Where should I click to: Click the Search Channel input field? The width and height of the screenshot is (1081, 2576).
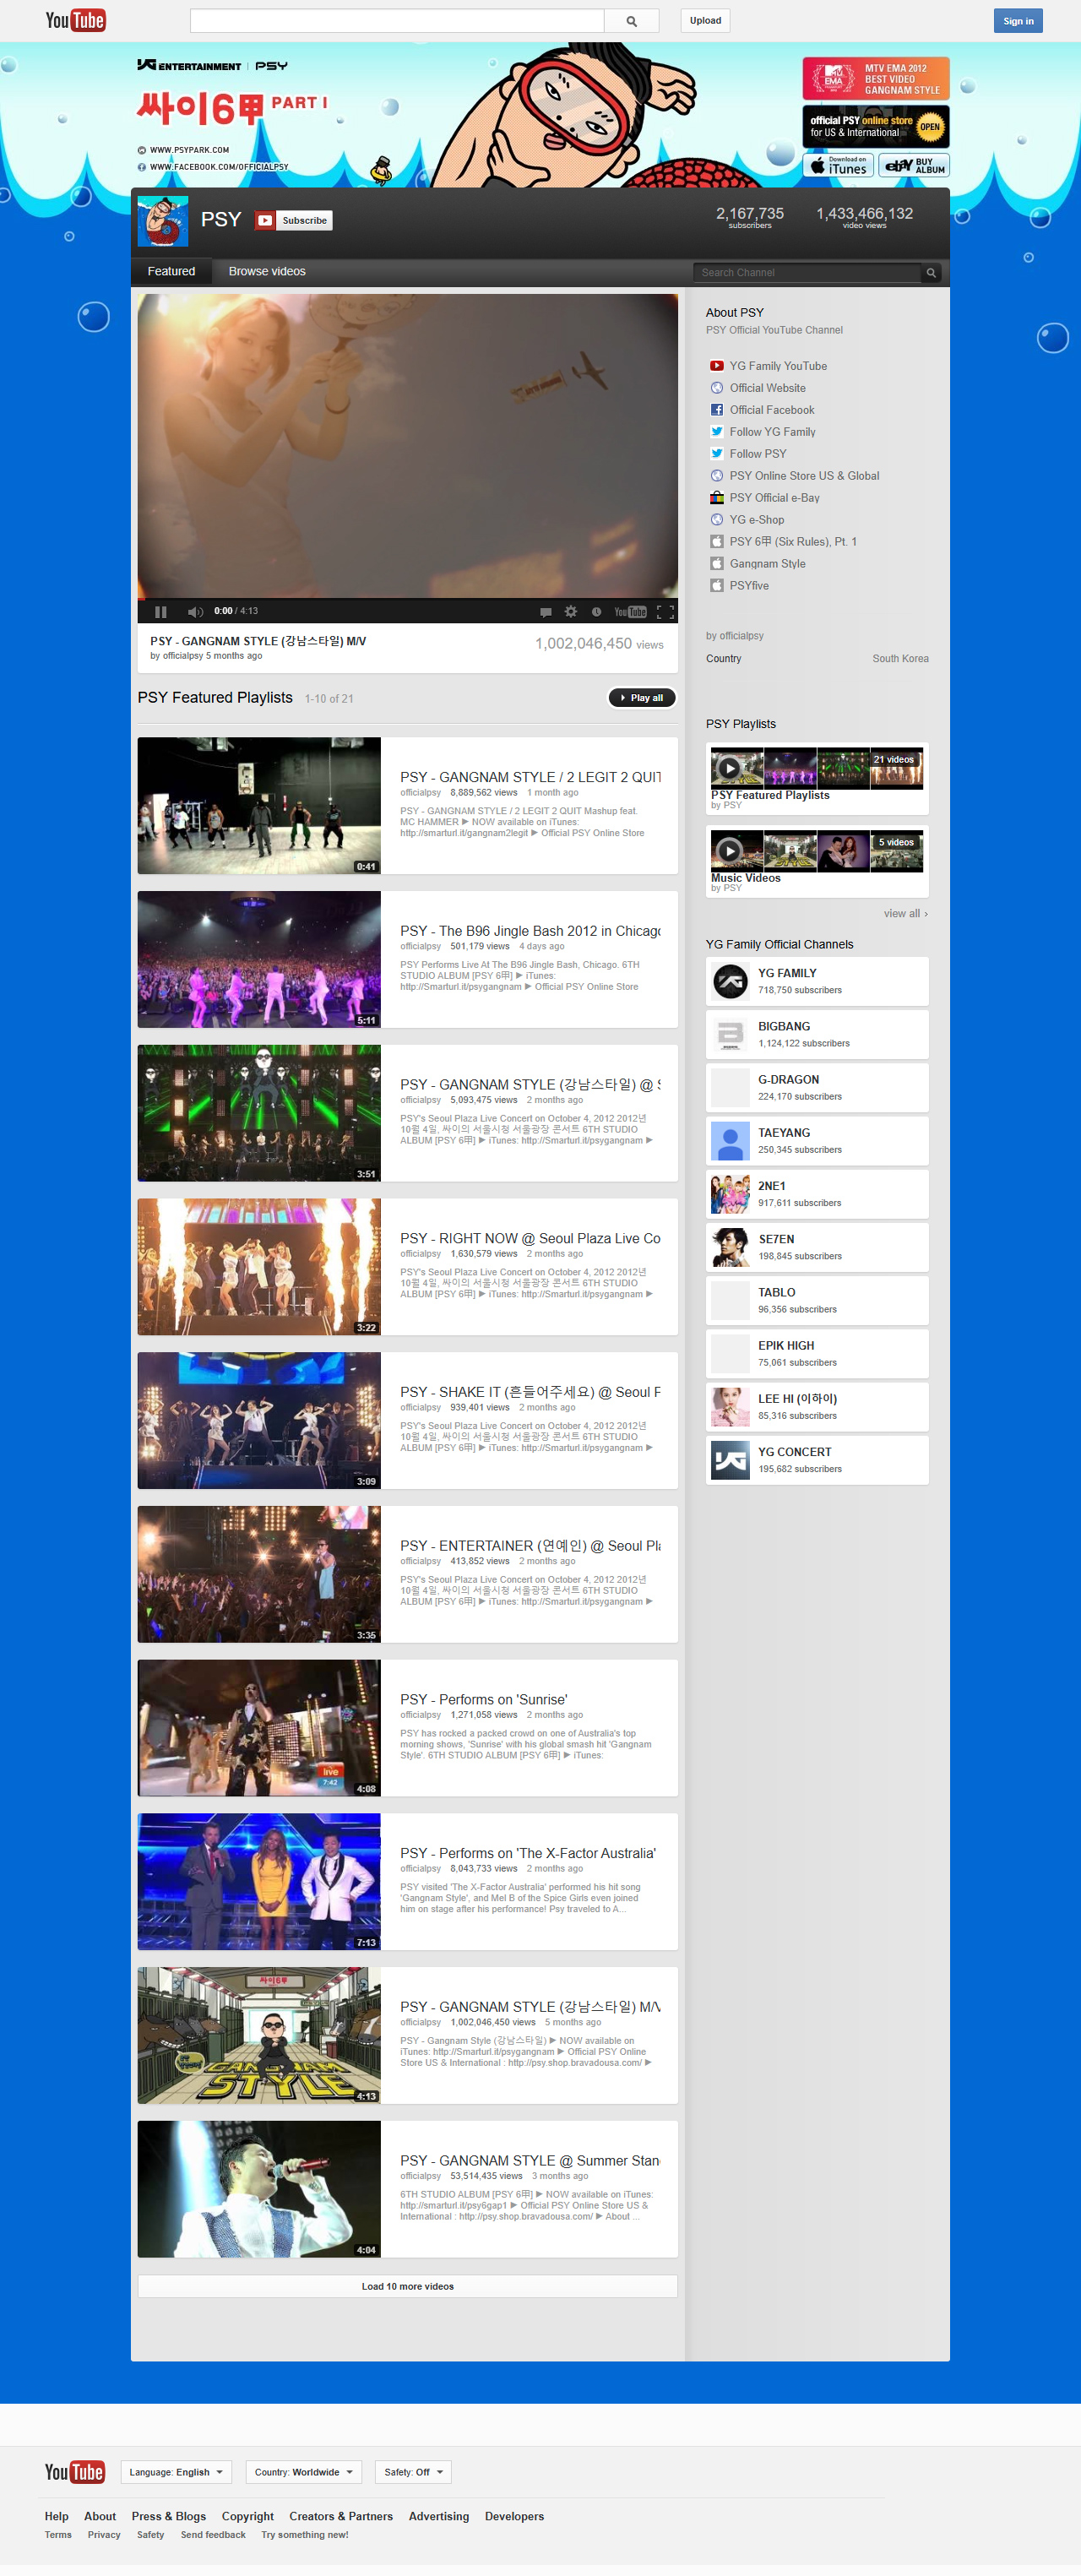click(807, 272)
